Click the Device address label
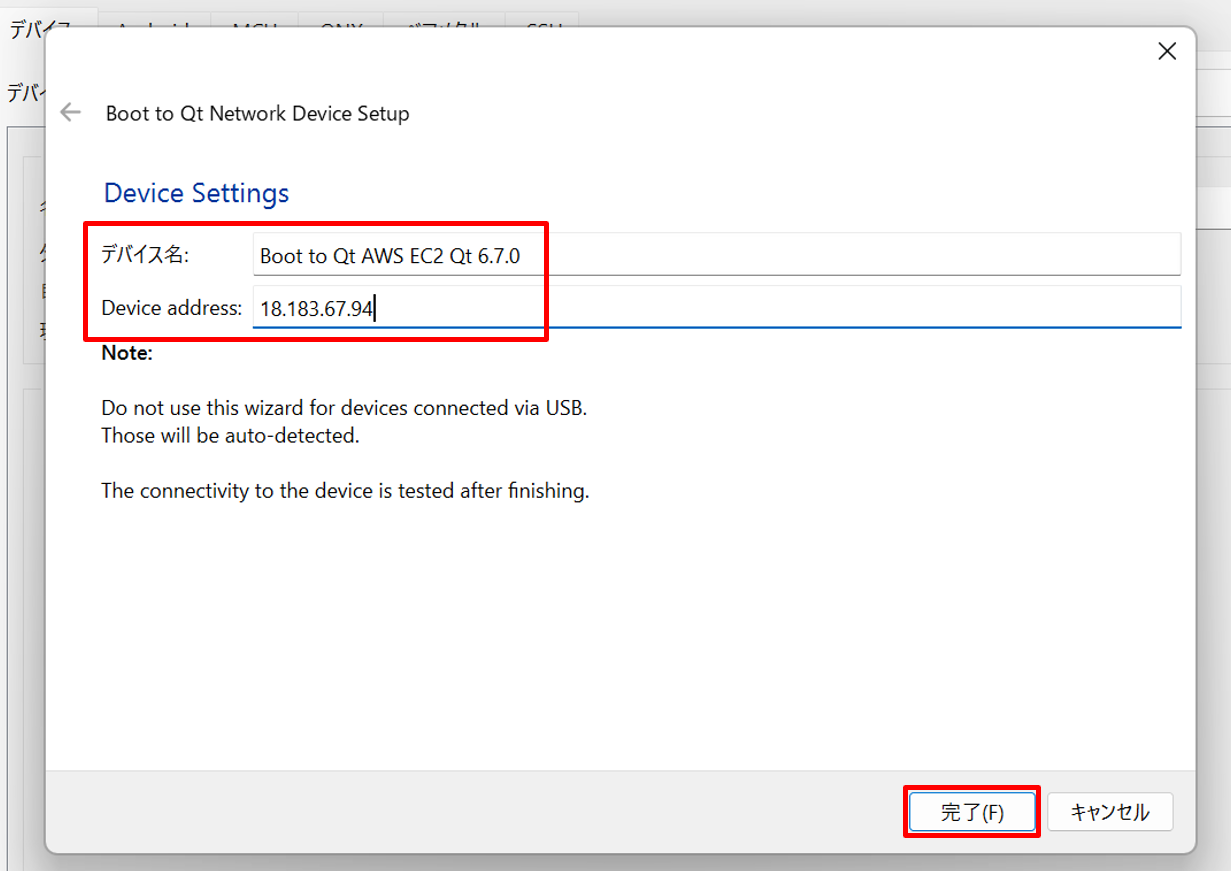 (x=171, y=308)
